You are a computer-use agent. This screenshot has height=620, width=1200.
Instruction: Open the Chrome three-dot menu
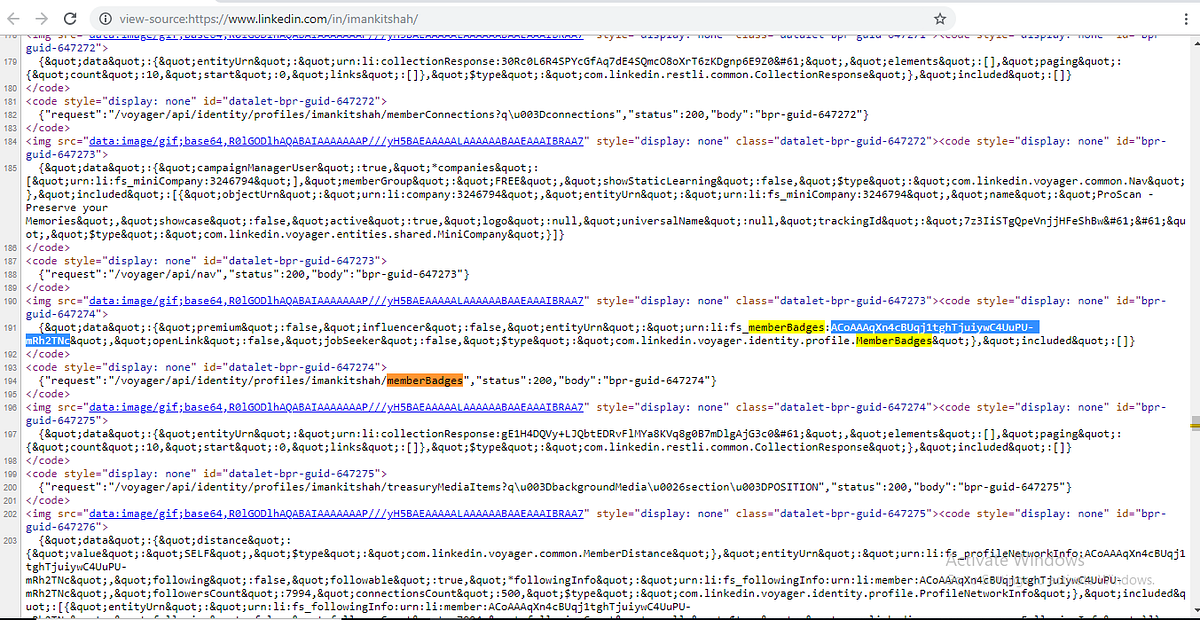1185,19
